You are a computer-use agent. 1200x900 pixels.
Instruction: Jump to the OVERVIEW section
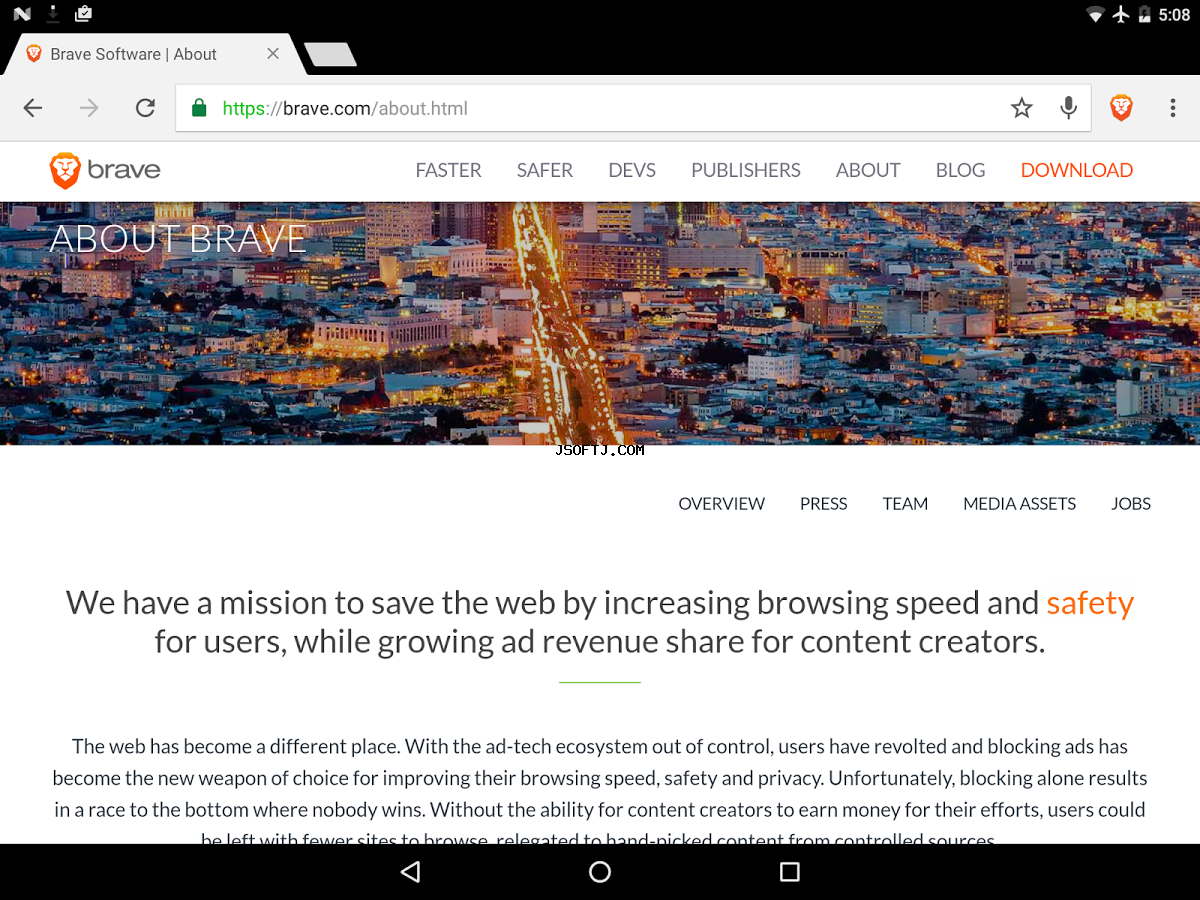click(x=722, y=504)
